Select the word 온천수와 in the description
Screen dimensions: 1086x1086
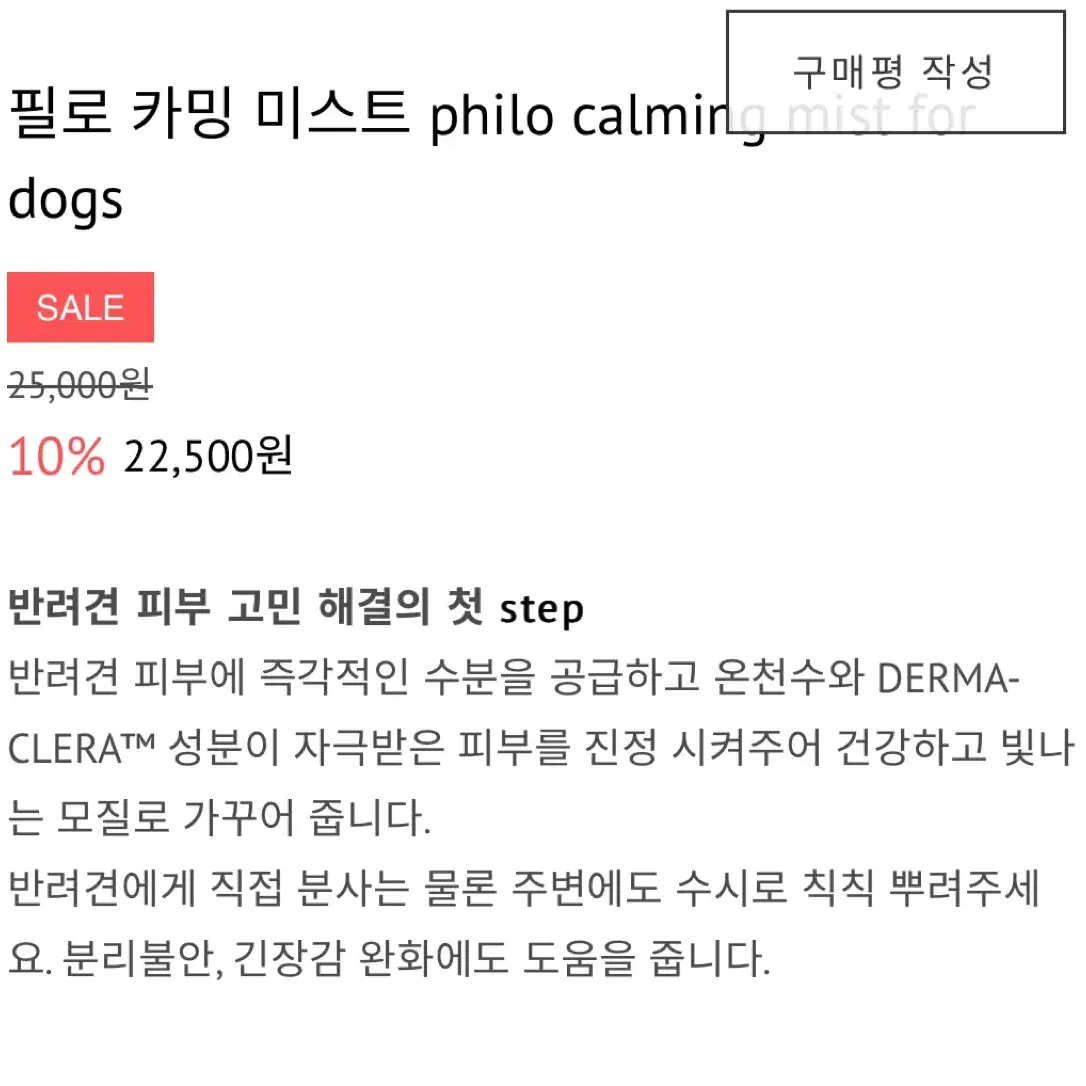click(x=787, y=677)
